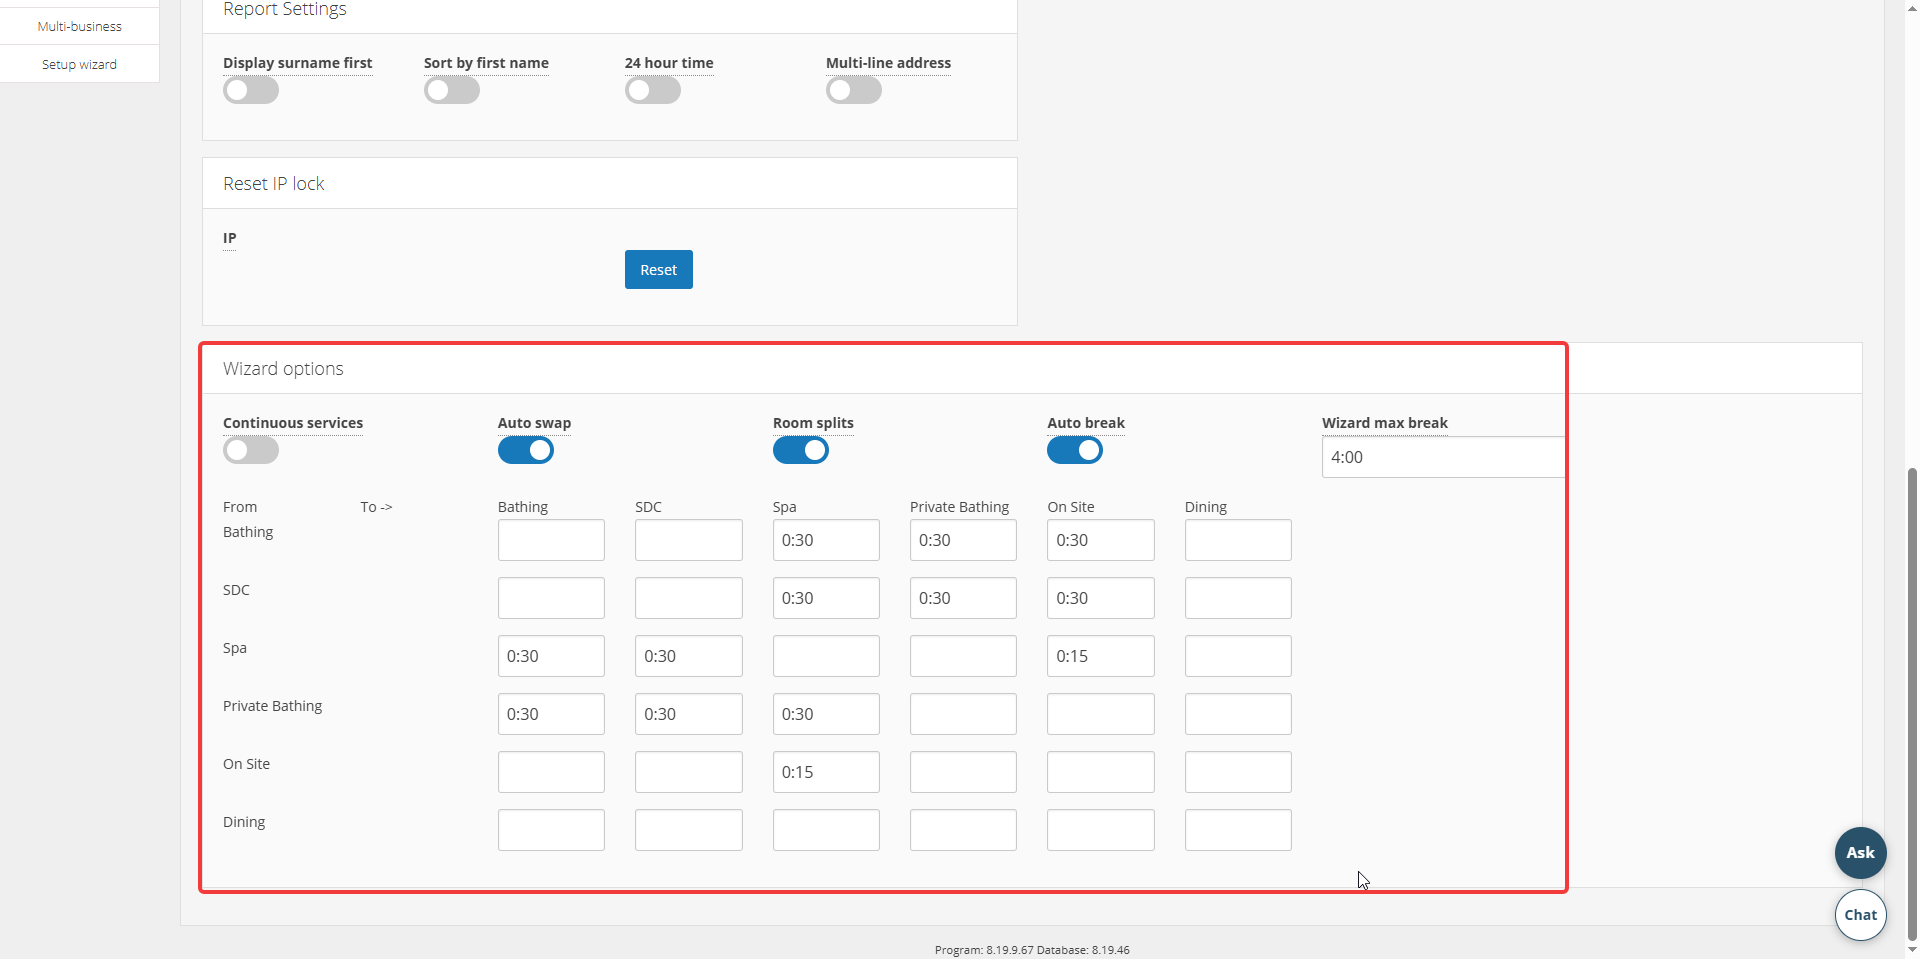Click the page vertical scrollbar thumb
Image resolution: width=1920 pixels, height=959 pixels.
click(1912, 702)
